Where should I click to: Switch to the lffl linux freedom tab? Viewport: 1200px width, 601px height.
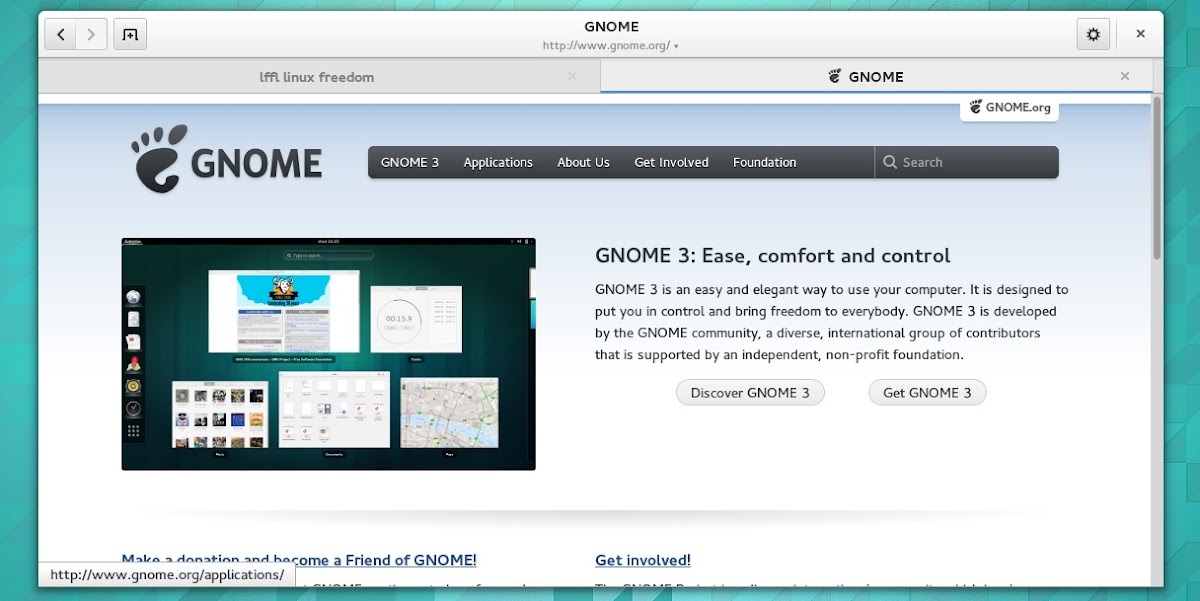coord(318,76)
